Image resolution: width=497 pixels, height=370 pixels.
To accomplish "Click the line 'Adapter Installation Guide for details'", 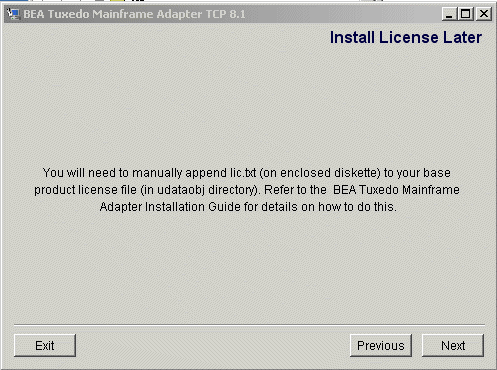I will pyautogui.click(x=248, y=207).
